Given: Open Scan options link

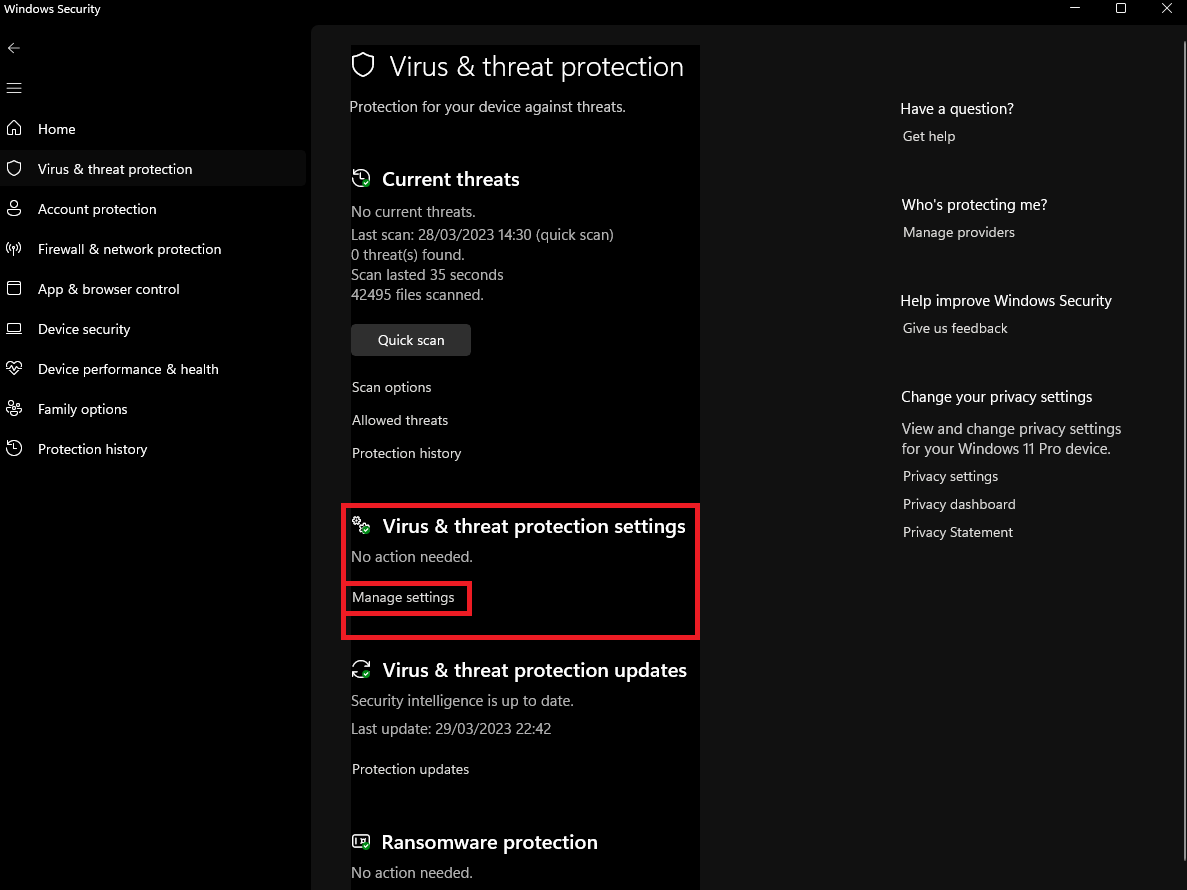Looking at the screenshot, I should coord(392,387).
